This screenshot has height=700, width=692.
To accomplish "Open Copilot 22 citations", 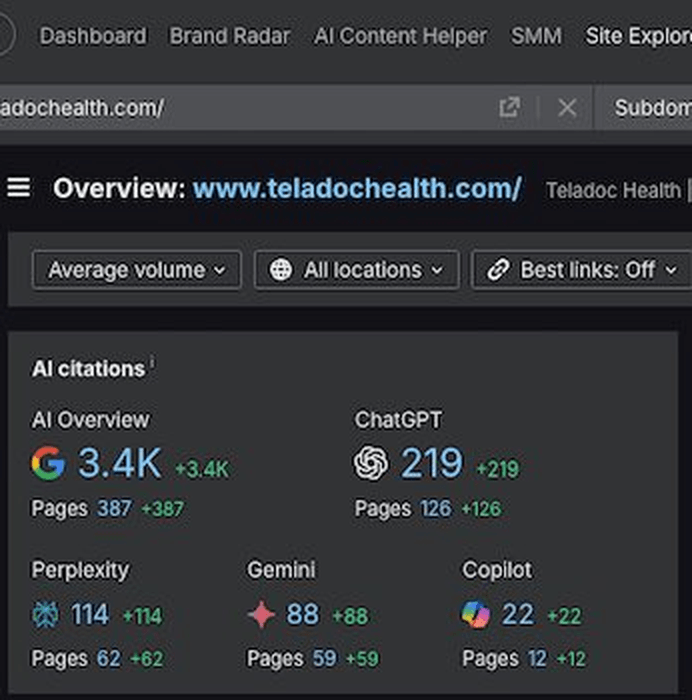I will coord(518,615).
